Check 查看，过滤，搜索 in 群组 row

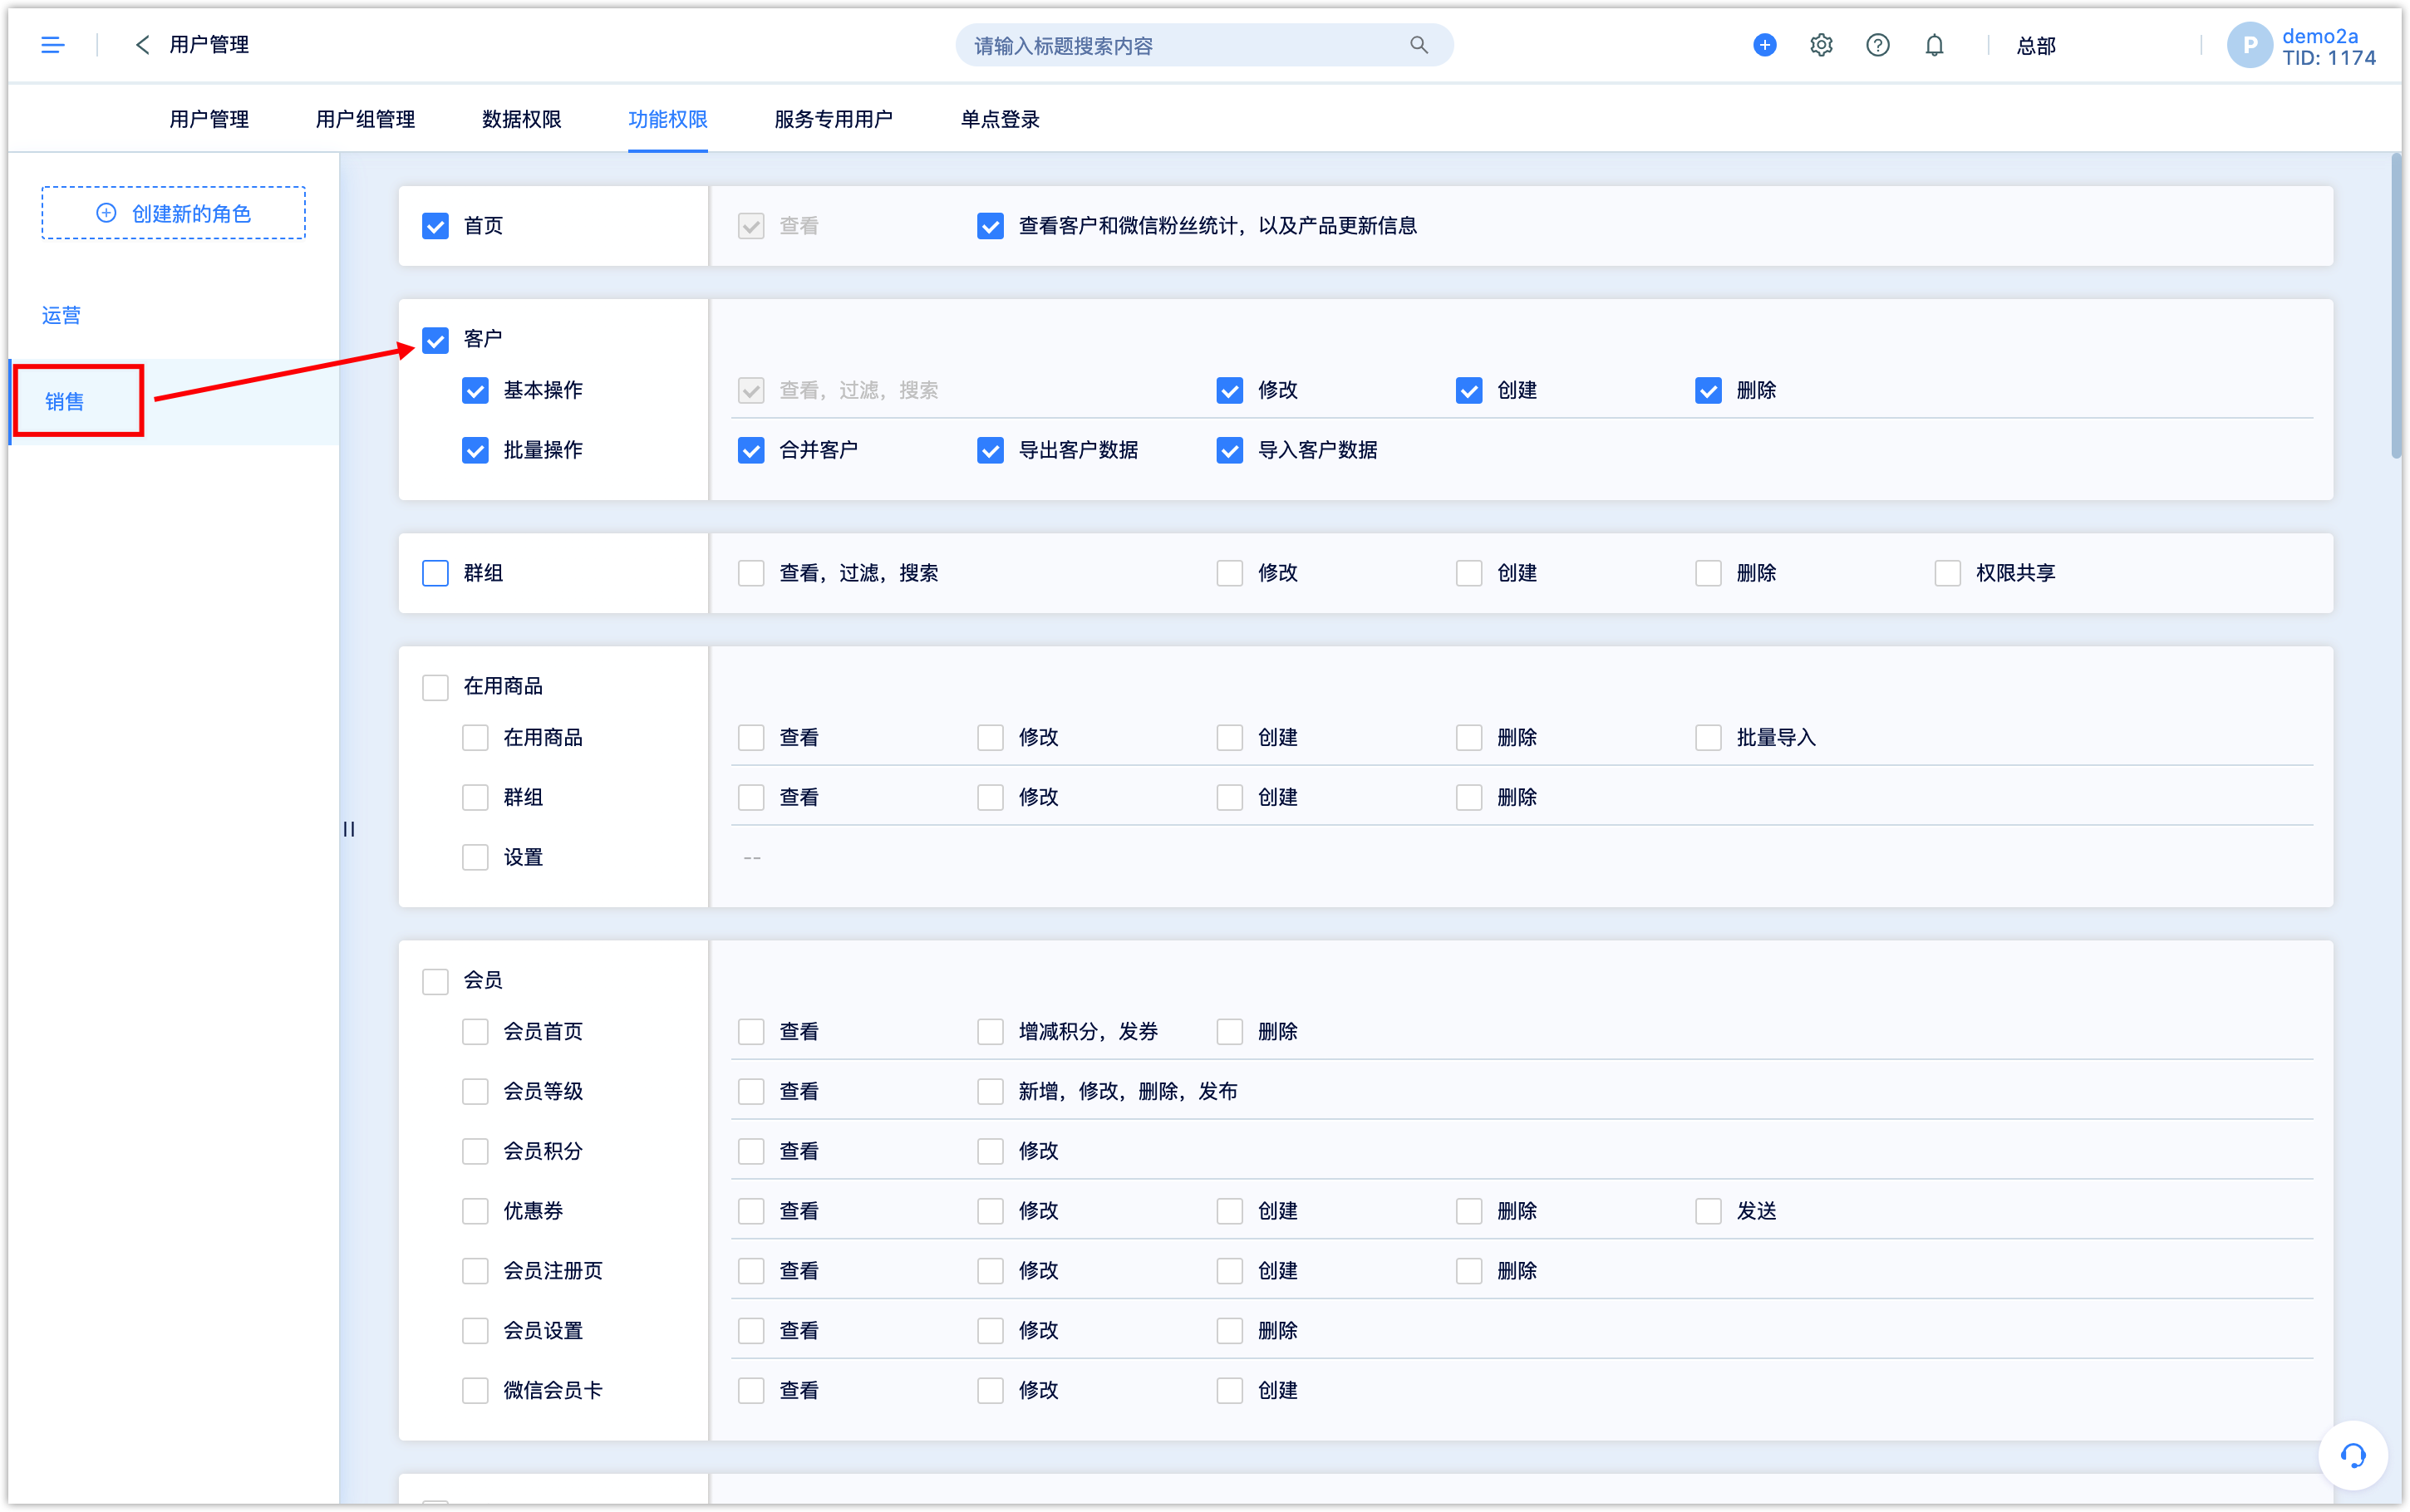(751, 573)
